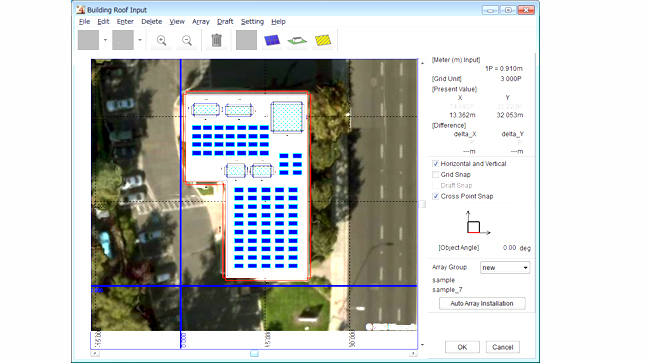The height and width of the screenshot is (363, 646).
Task: Click the second gray toolbar button
Action: [x=123, y=40]
